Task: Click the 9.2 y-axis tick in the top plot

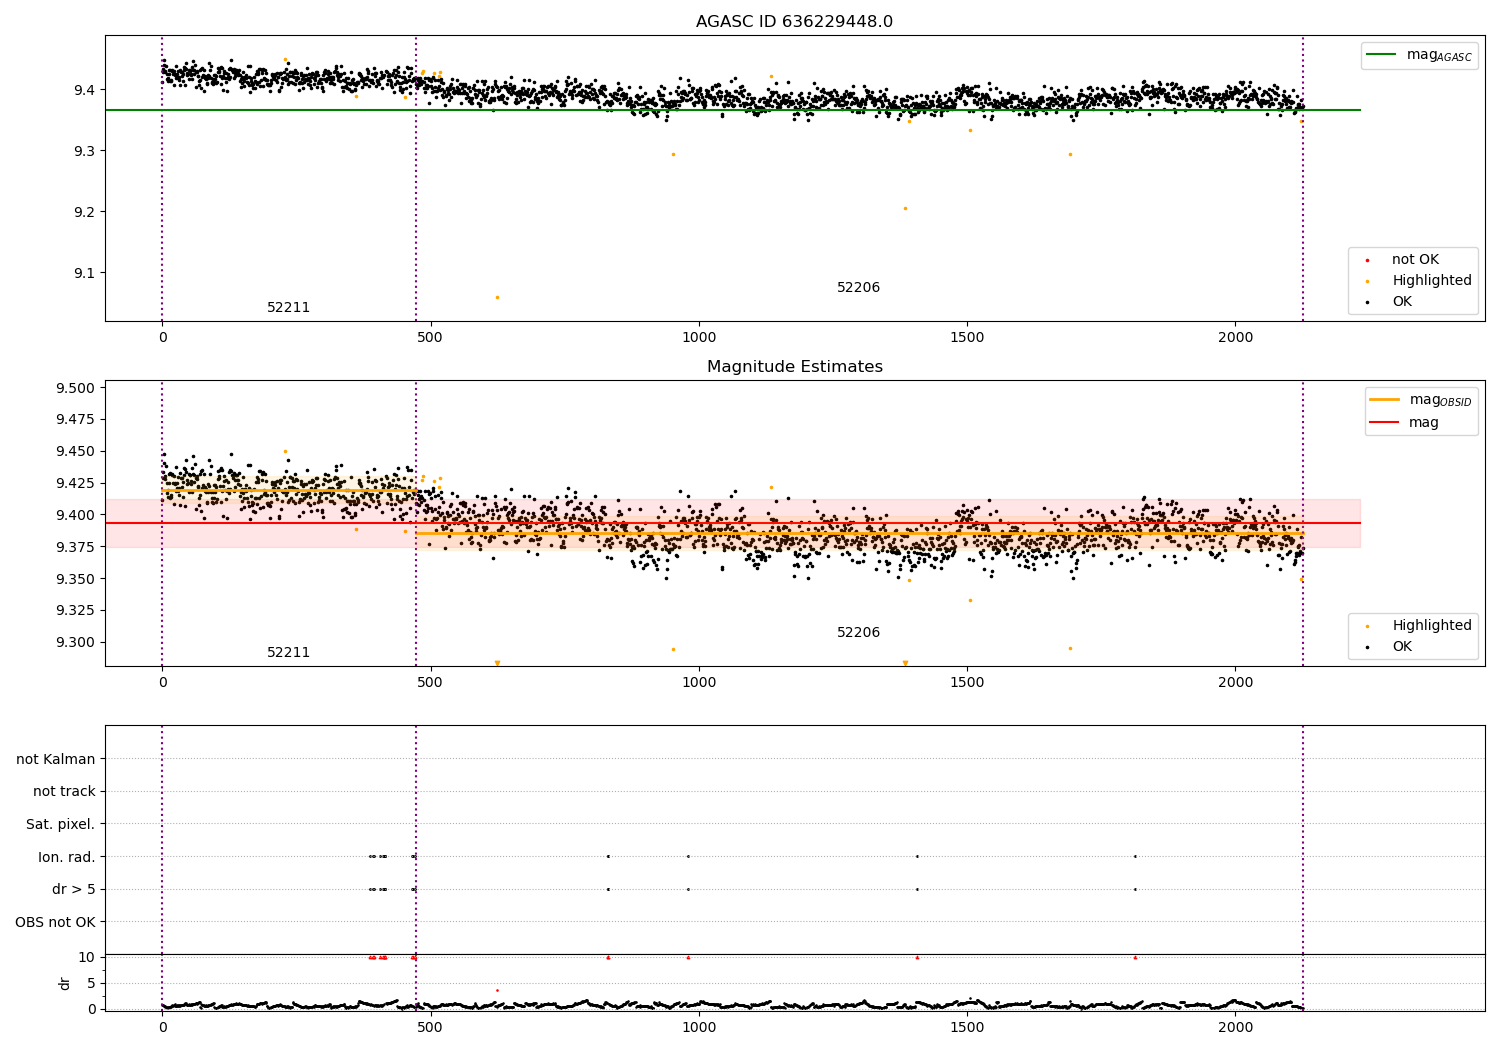Action: tap(82, 212)
